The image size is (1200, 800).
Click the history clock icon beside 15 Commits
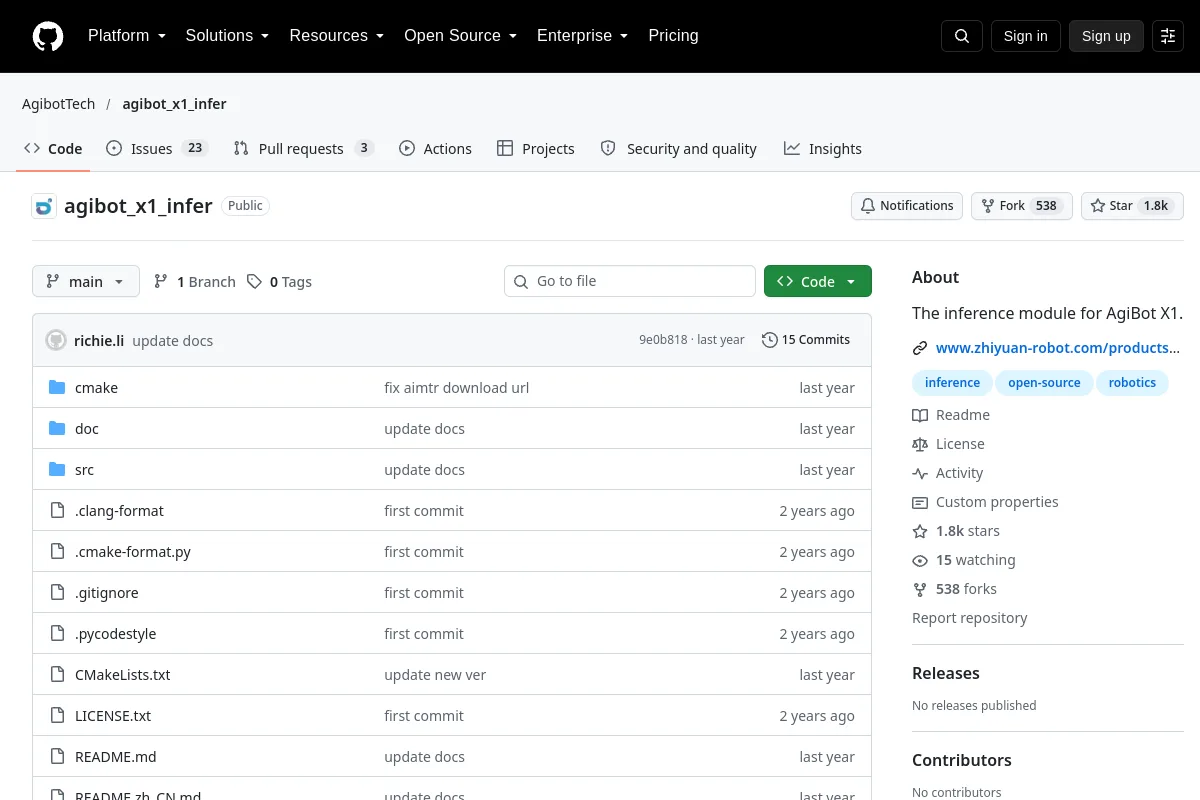769,340
